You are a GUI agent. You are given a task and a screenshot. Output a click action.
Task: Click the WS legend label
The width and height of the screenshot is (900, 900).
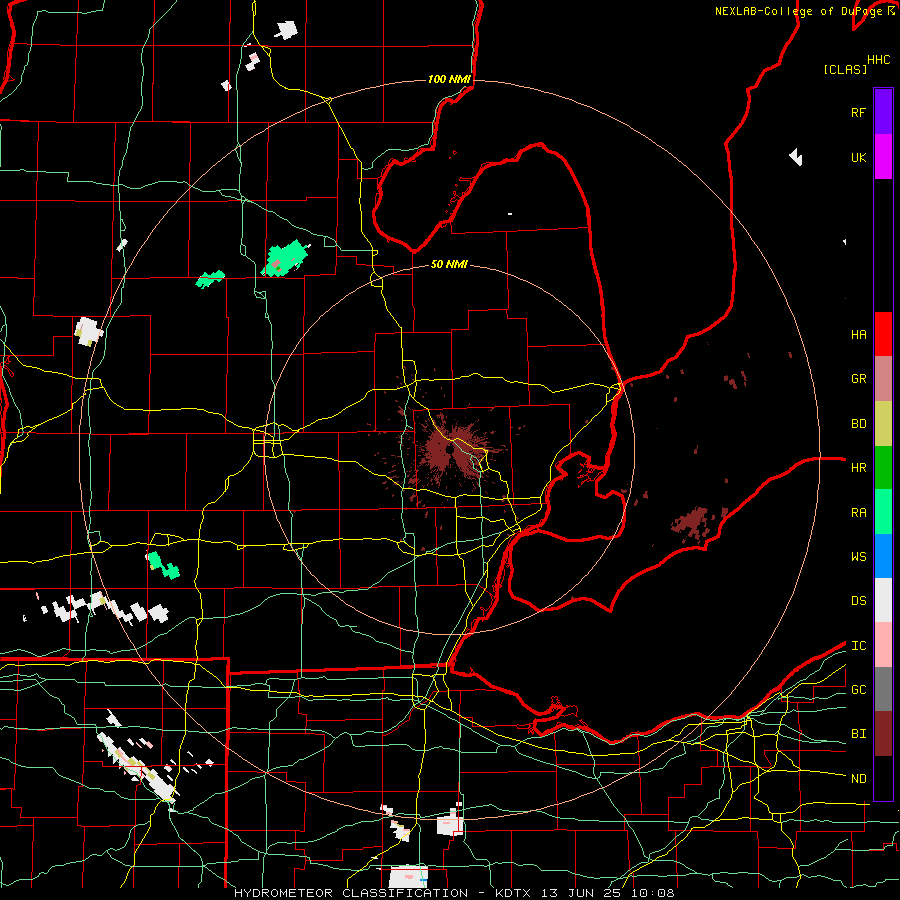[x=858, y=557]
